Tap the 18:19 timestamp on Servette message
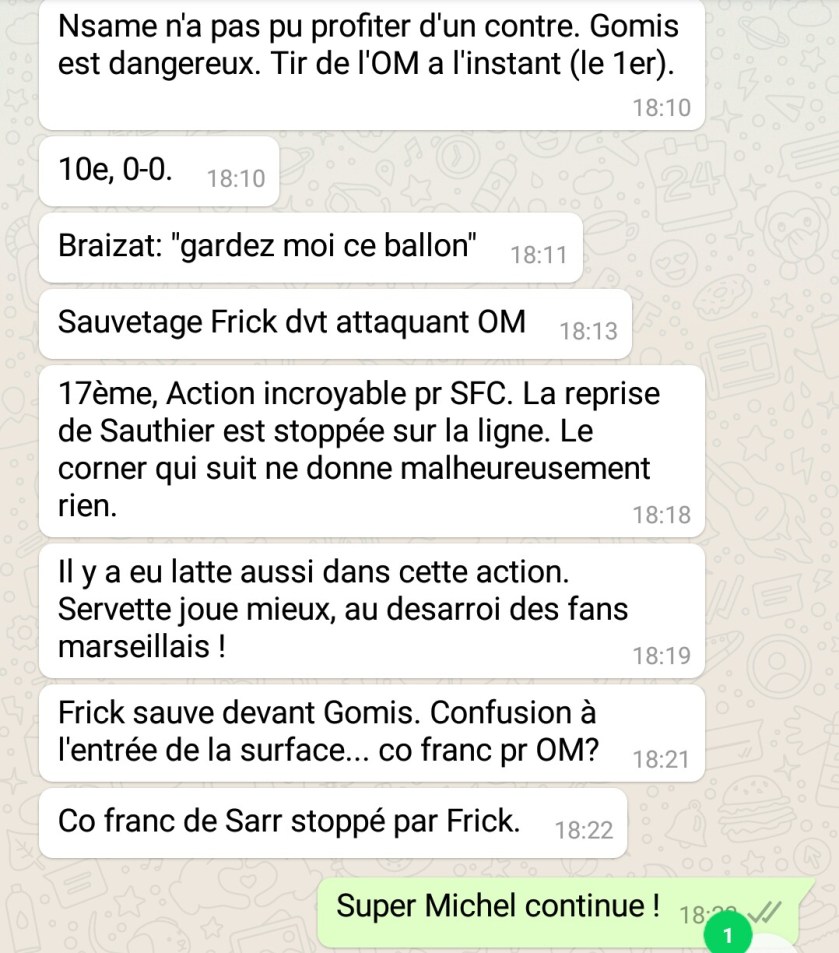This screenshot has height=953, width=839. click(661, 656)
